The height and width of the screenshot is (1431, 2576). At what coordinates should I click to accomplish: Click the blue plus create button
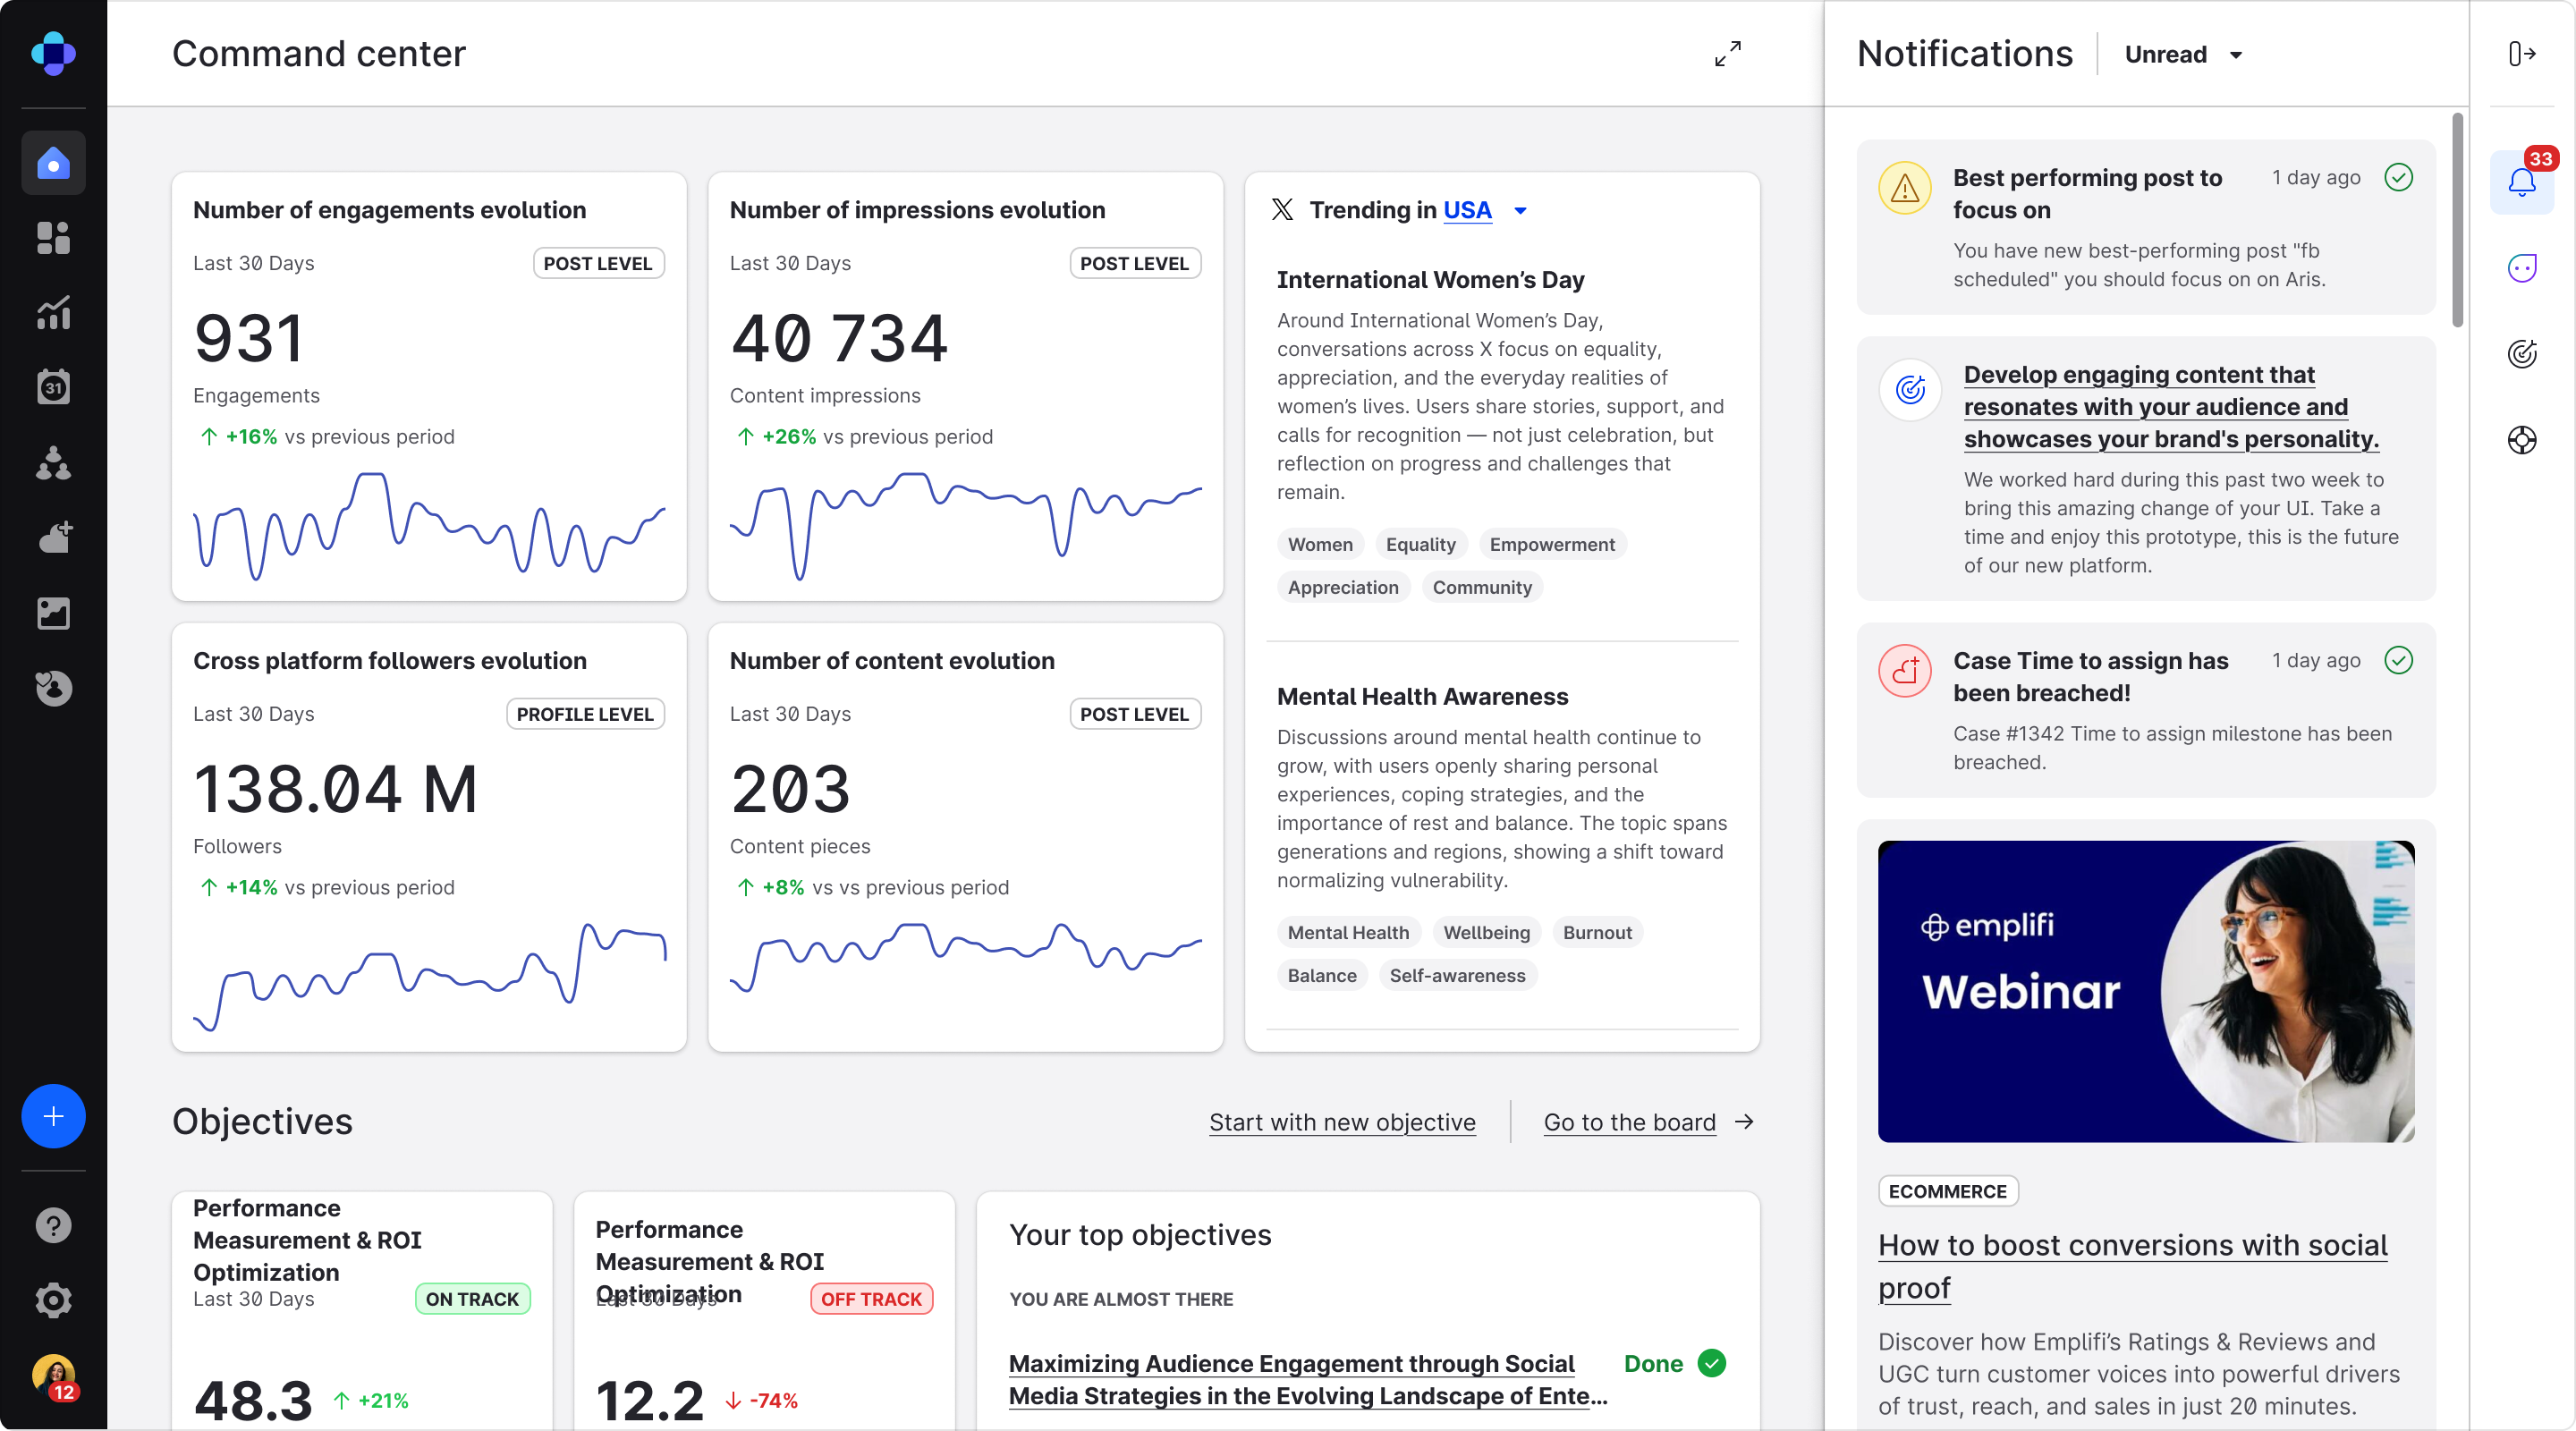coord(53,1116)
